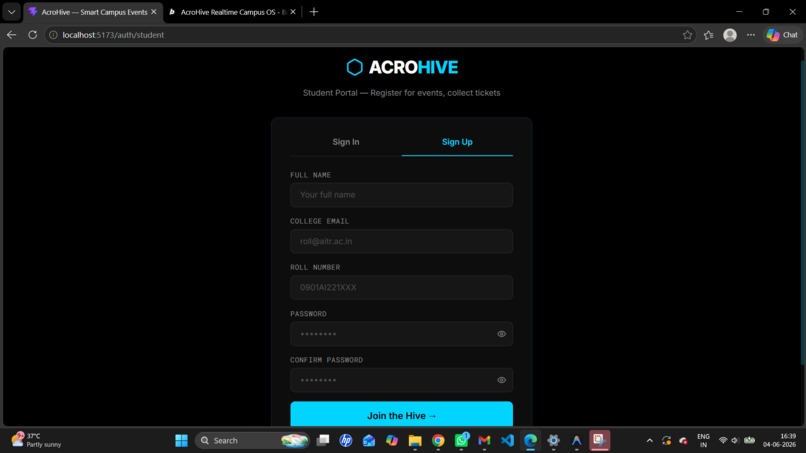This screenshot has width=806, height=453.
Task: Open the browser tab actions dropdown
Action: point(11,12)
